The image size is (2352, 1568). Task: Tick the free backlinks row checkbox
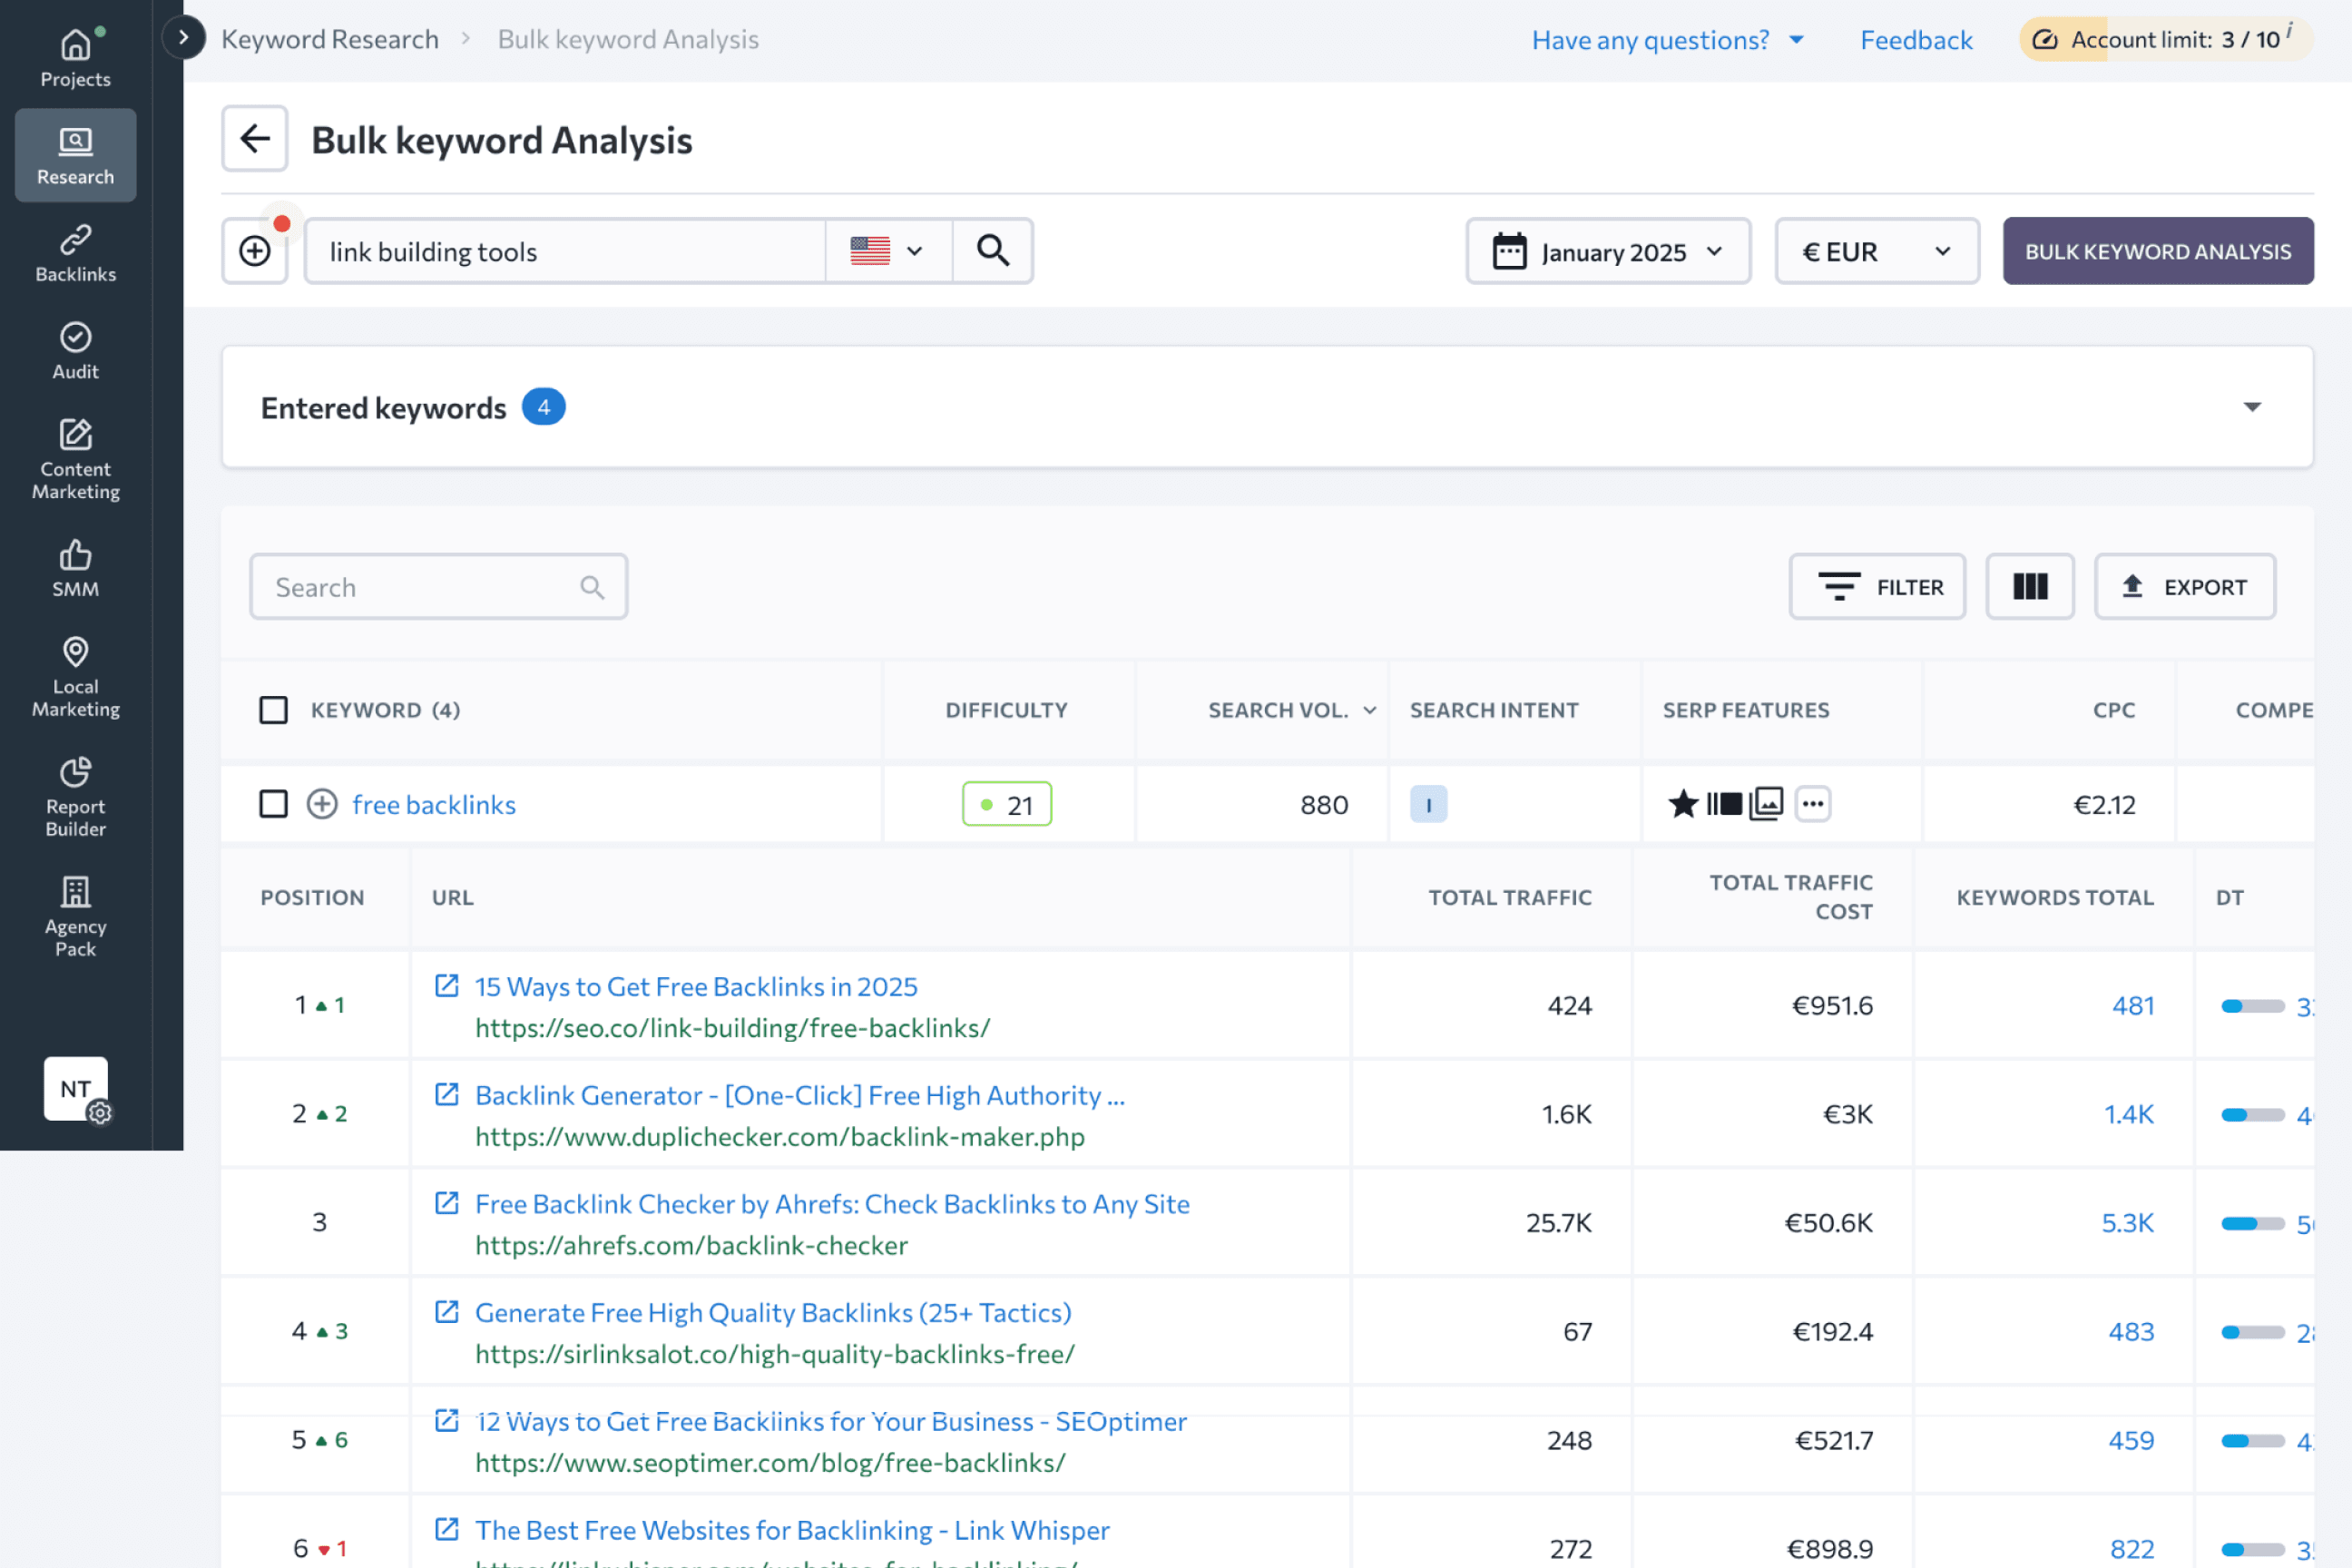click(x=273, y=804)
